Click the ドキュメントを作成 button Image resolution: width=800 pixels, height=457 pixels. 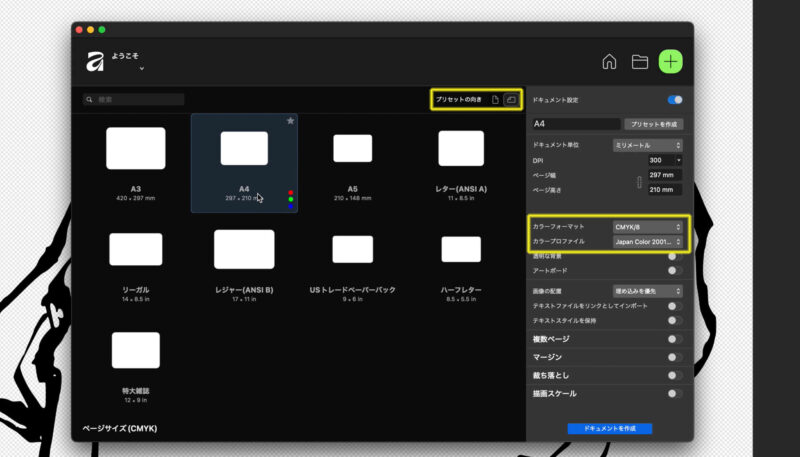tap(610, 428)
